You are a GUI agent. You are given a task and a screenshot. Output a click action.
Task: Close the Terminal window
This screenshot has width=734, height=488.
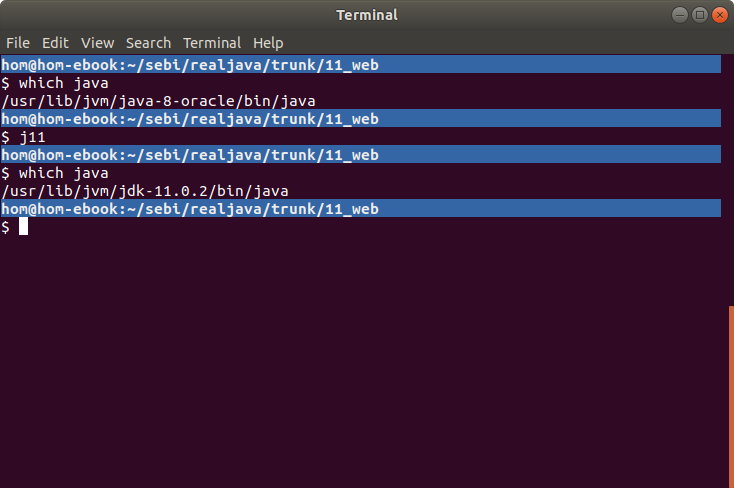coord(720,15)
